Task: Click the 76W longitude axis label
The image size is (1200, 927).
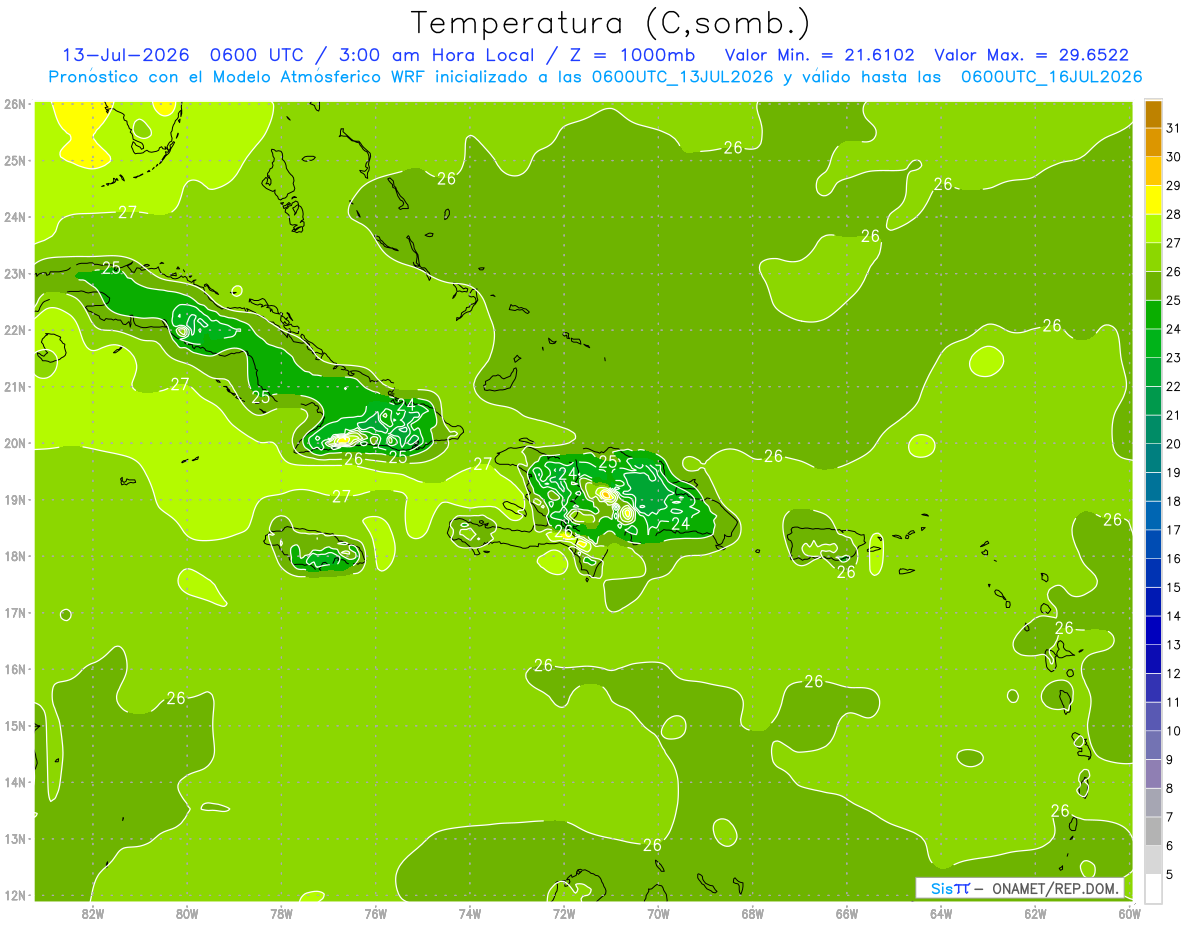Action: click(375, 913)
